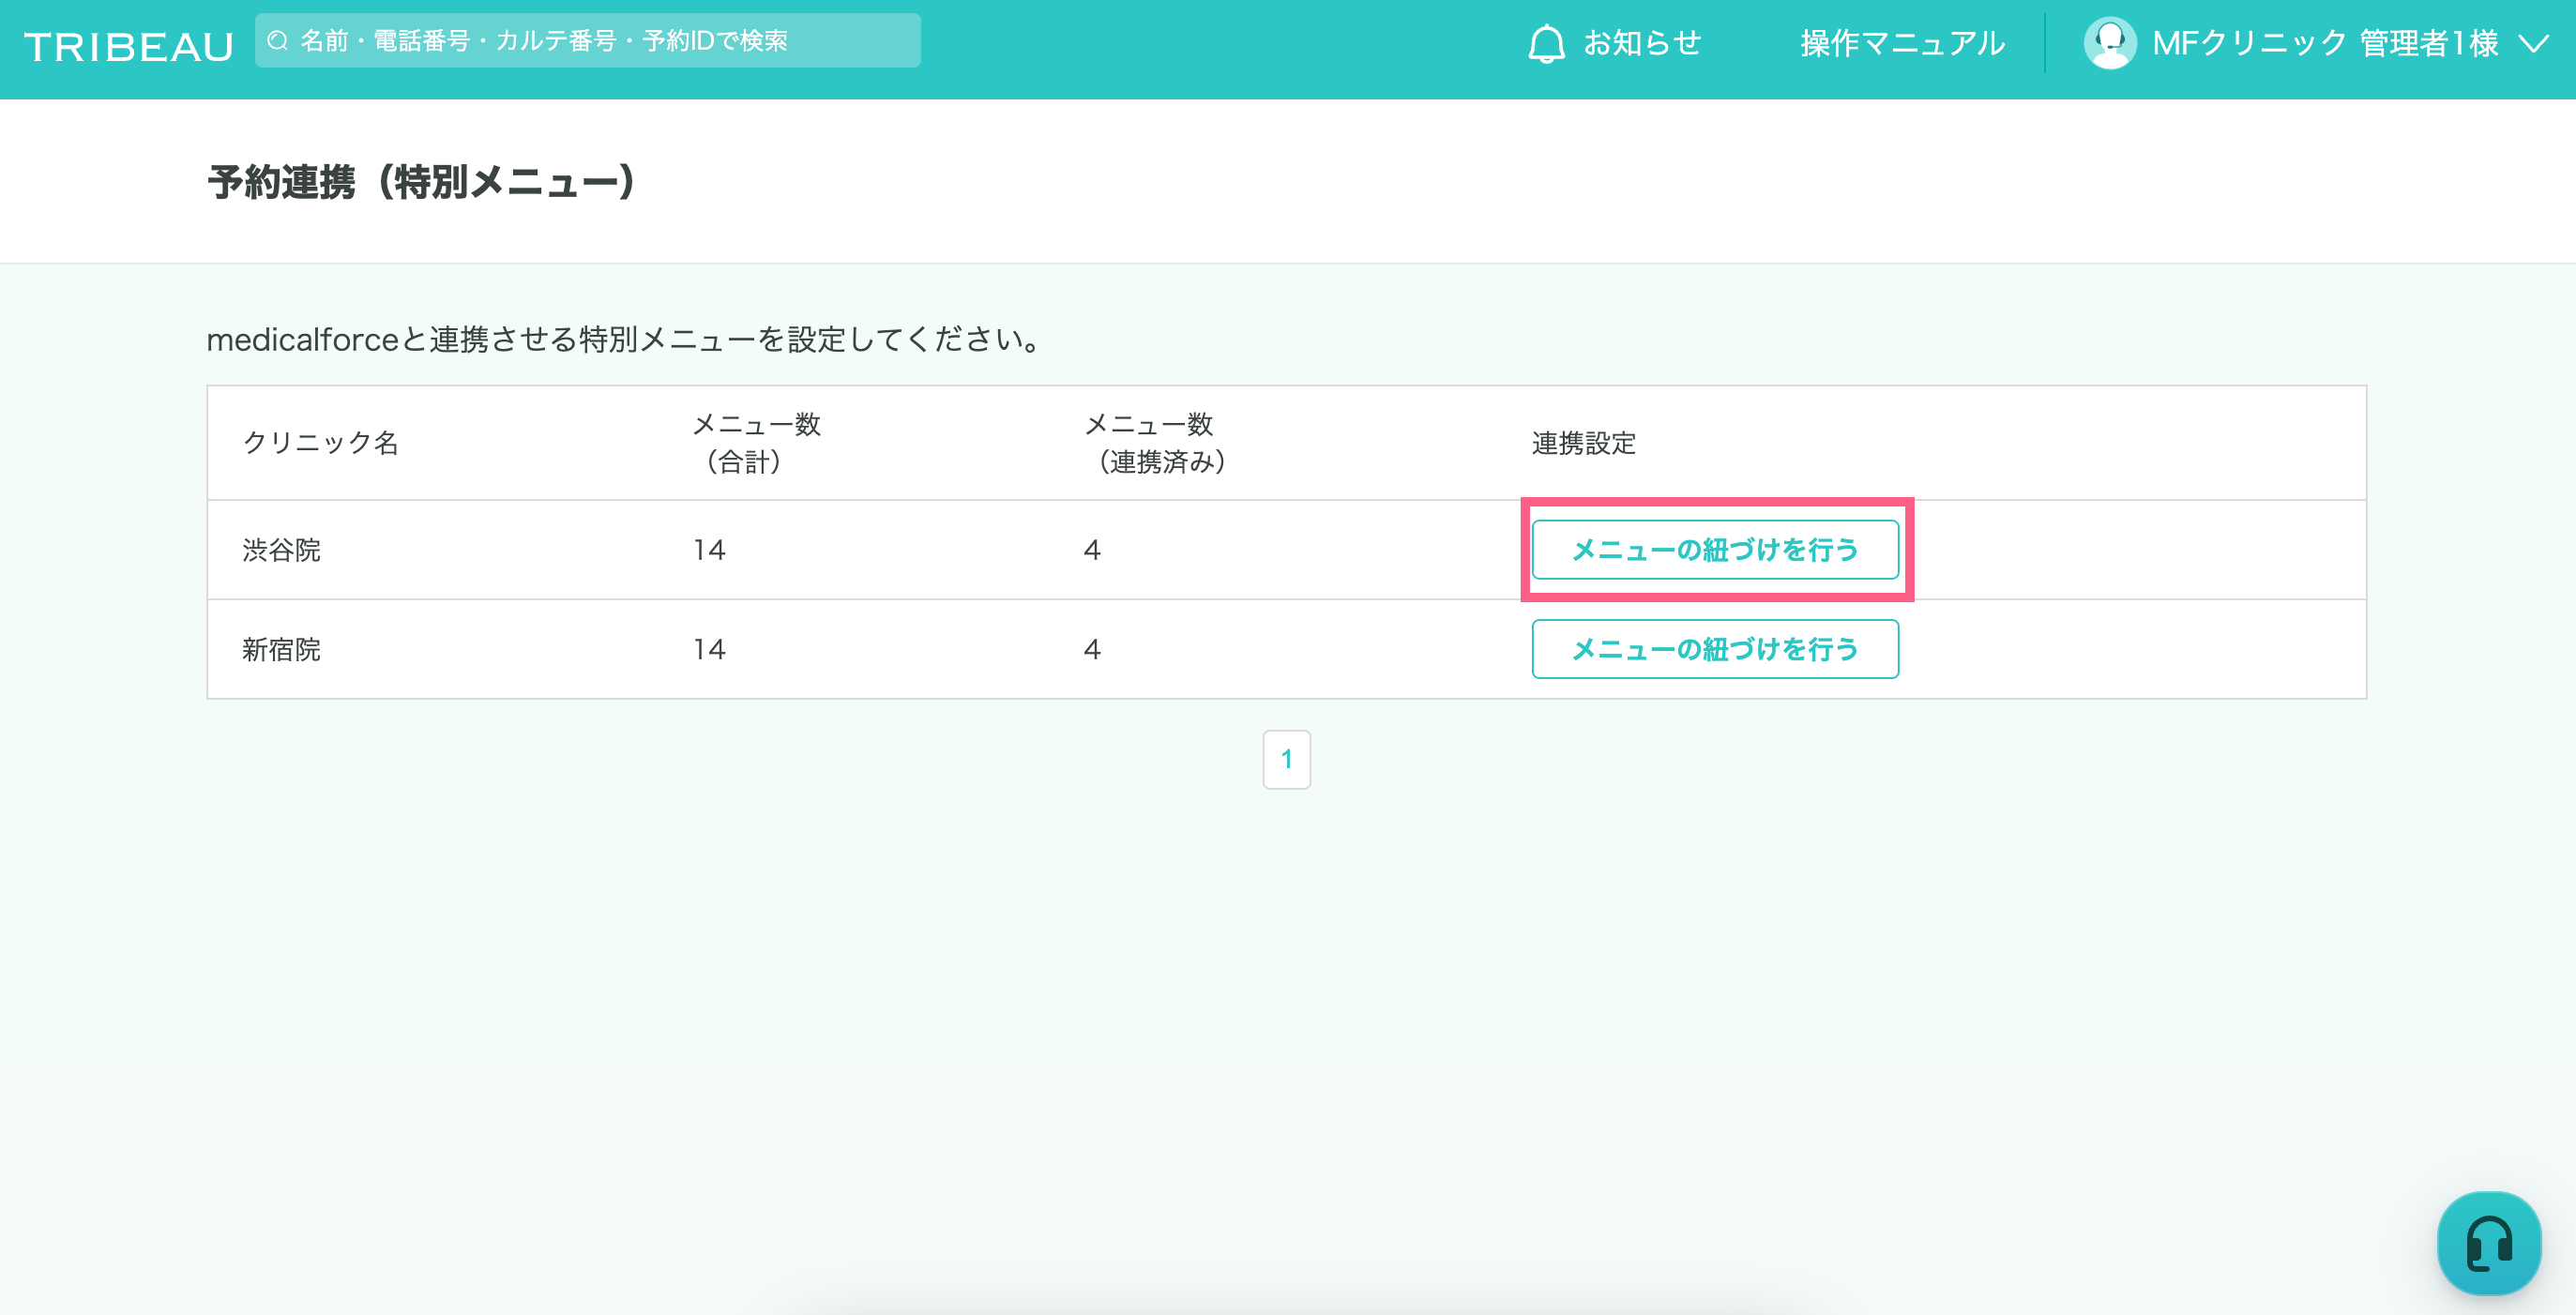Click the TRIBEAU logo
Image resolution: width=2576 pixels, height=1315 pixels.
click(128, 46)
